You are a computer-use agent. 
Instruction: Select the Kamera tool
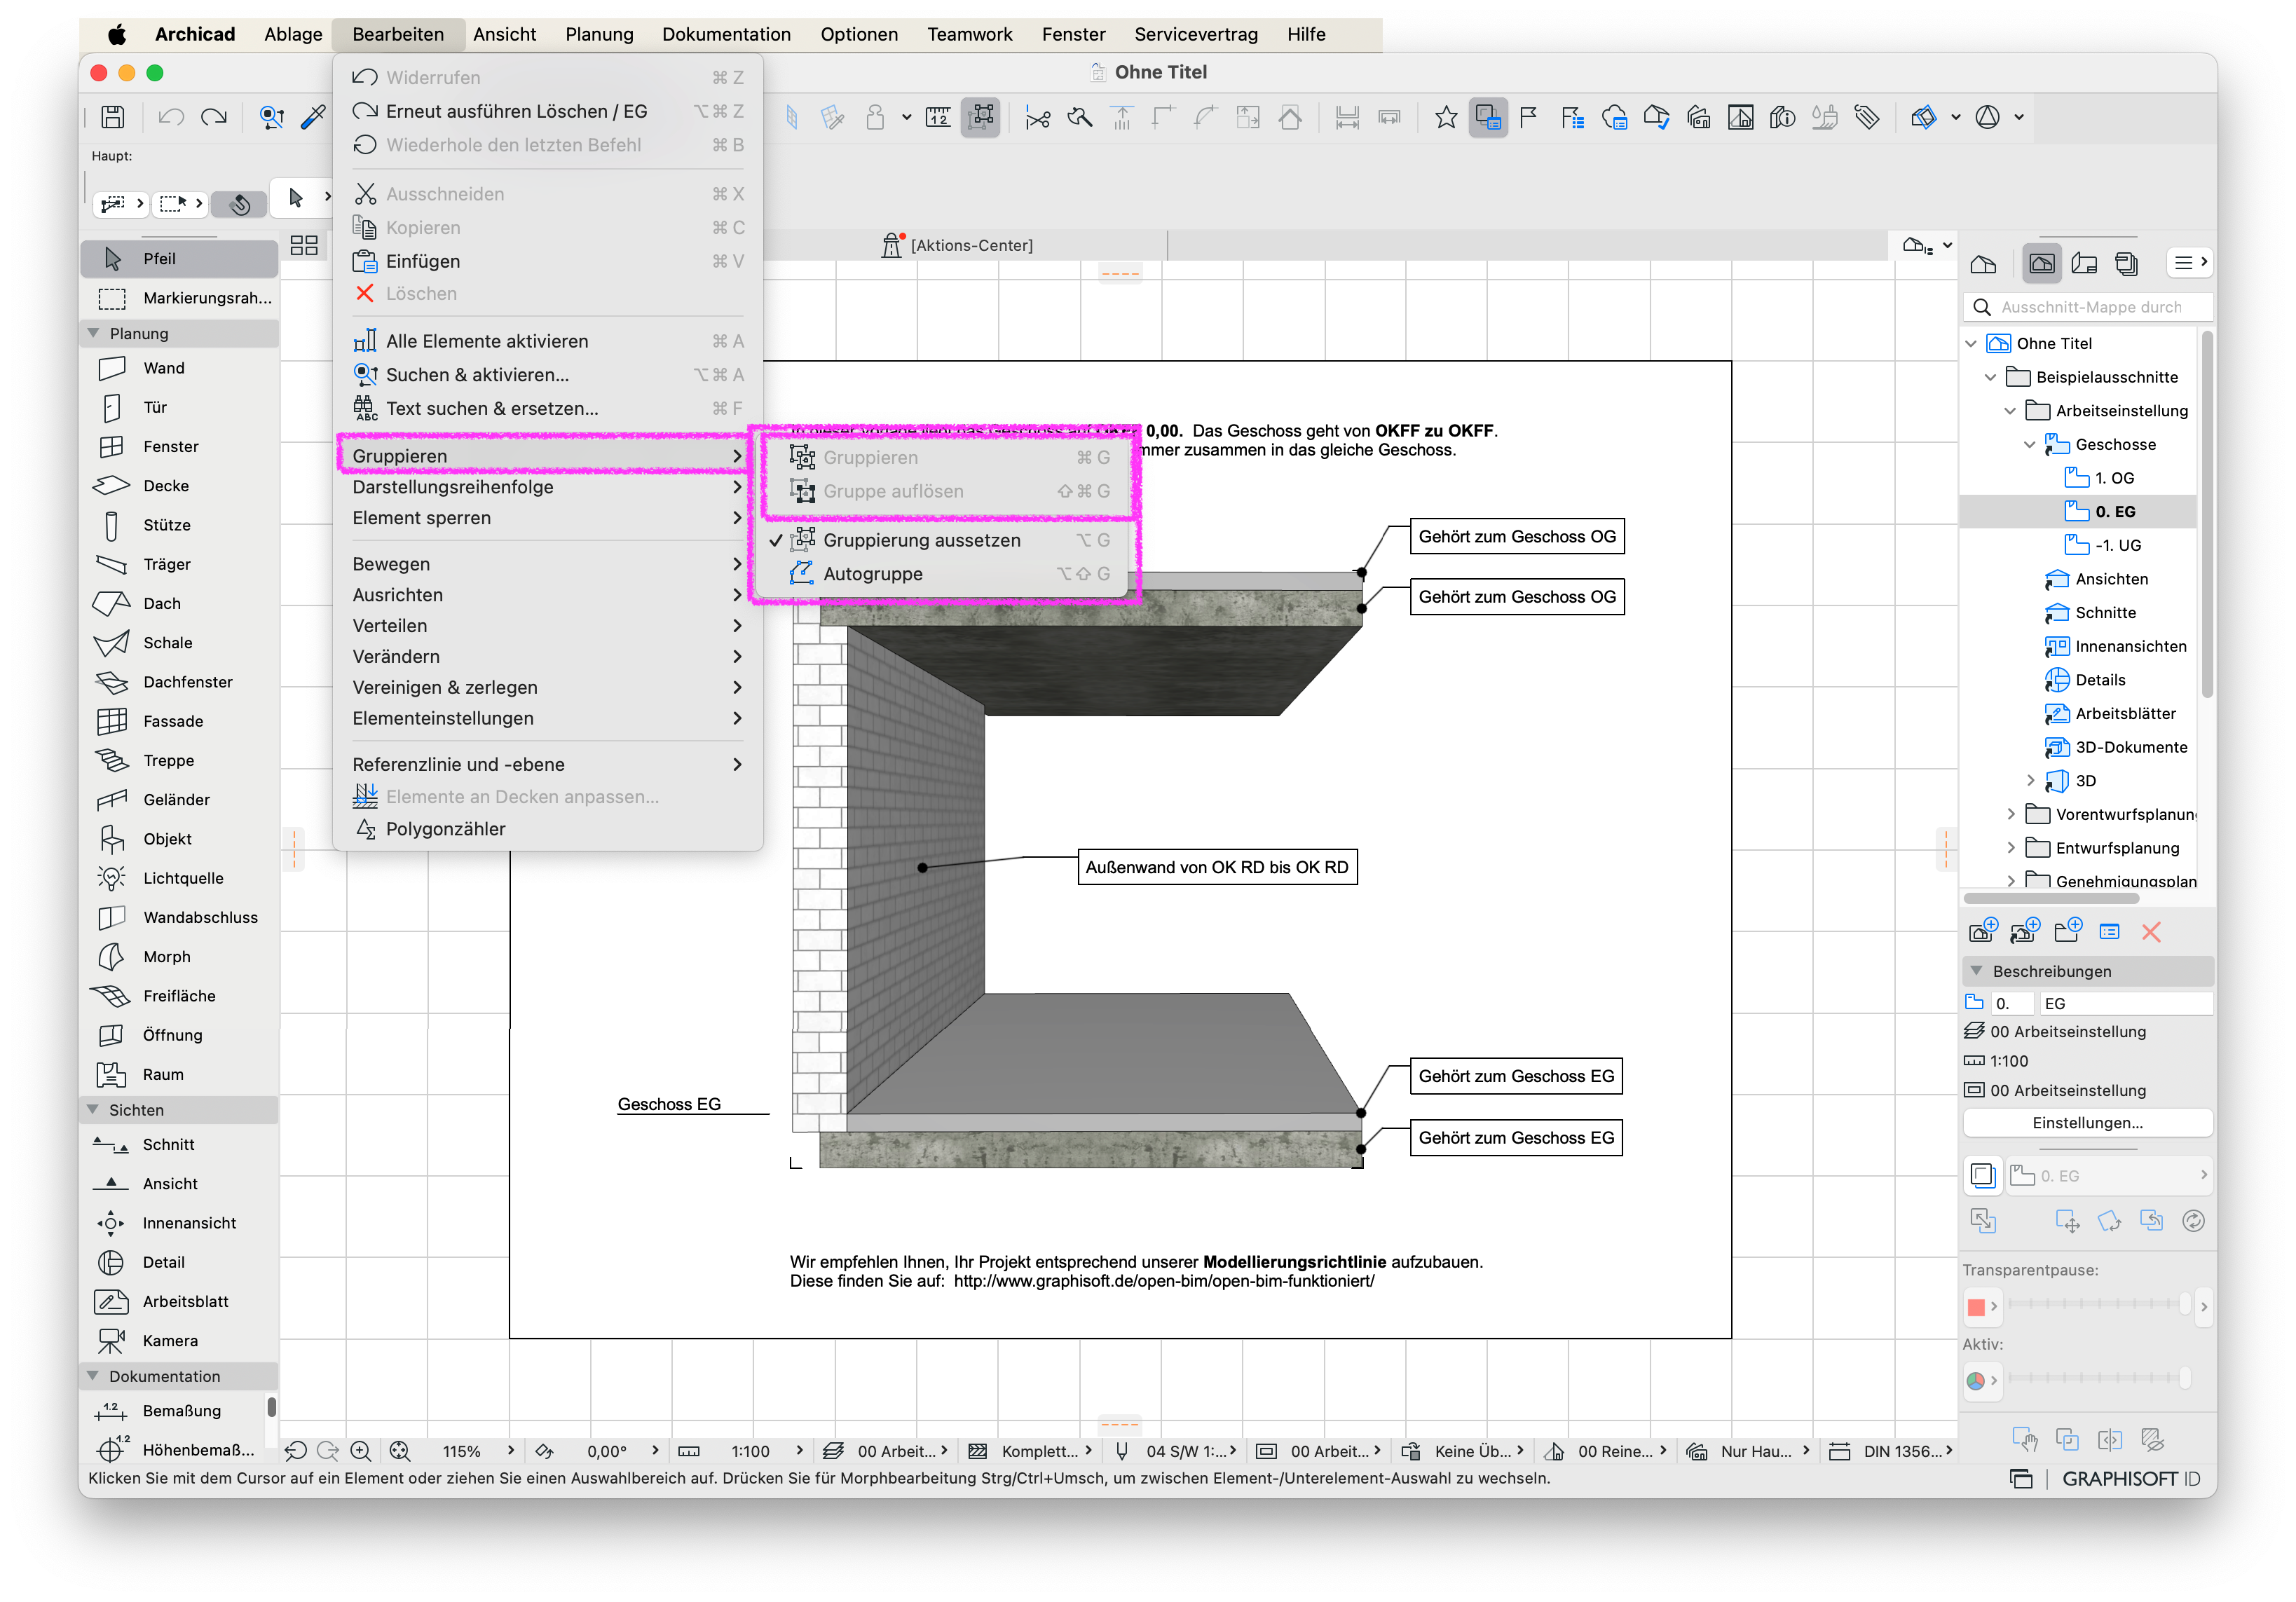(178, 1340)
